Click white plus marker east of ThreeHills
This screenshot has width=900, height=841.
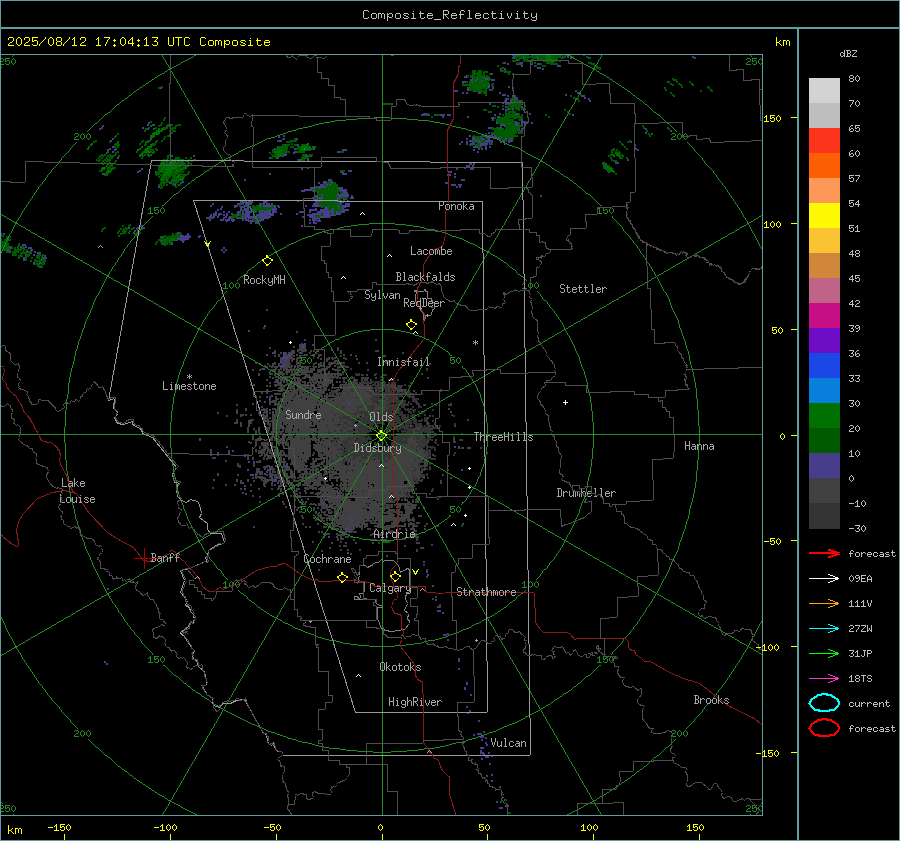(x=565, y=402)
